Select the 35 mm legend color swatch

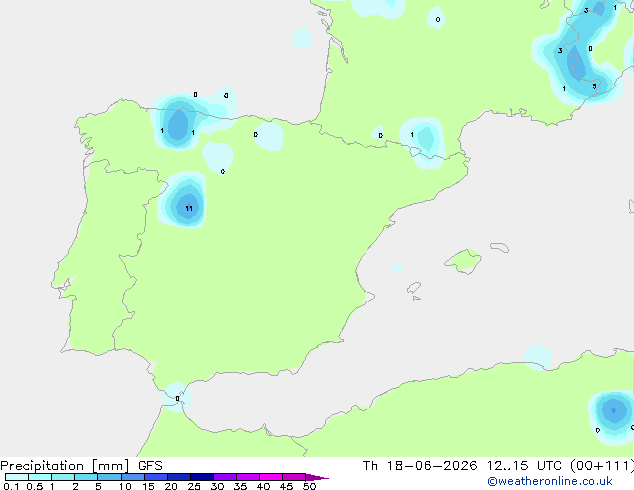coord(247,477)
